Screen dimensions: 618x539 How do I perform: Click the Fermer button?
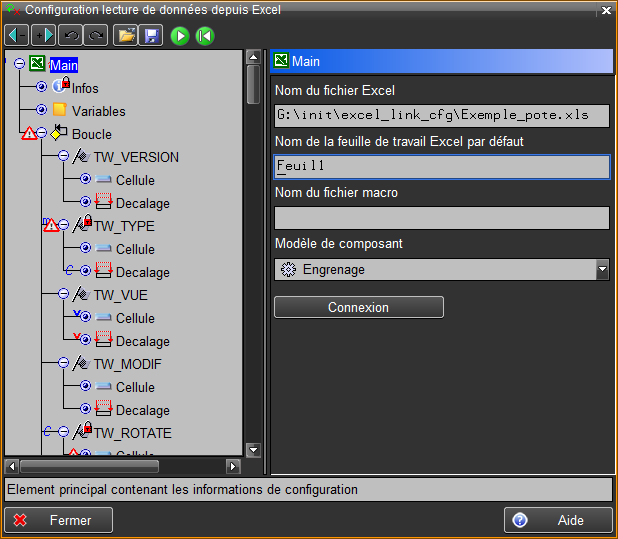point(59,520)
